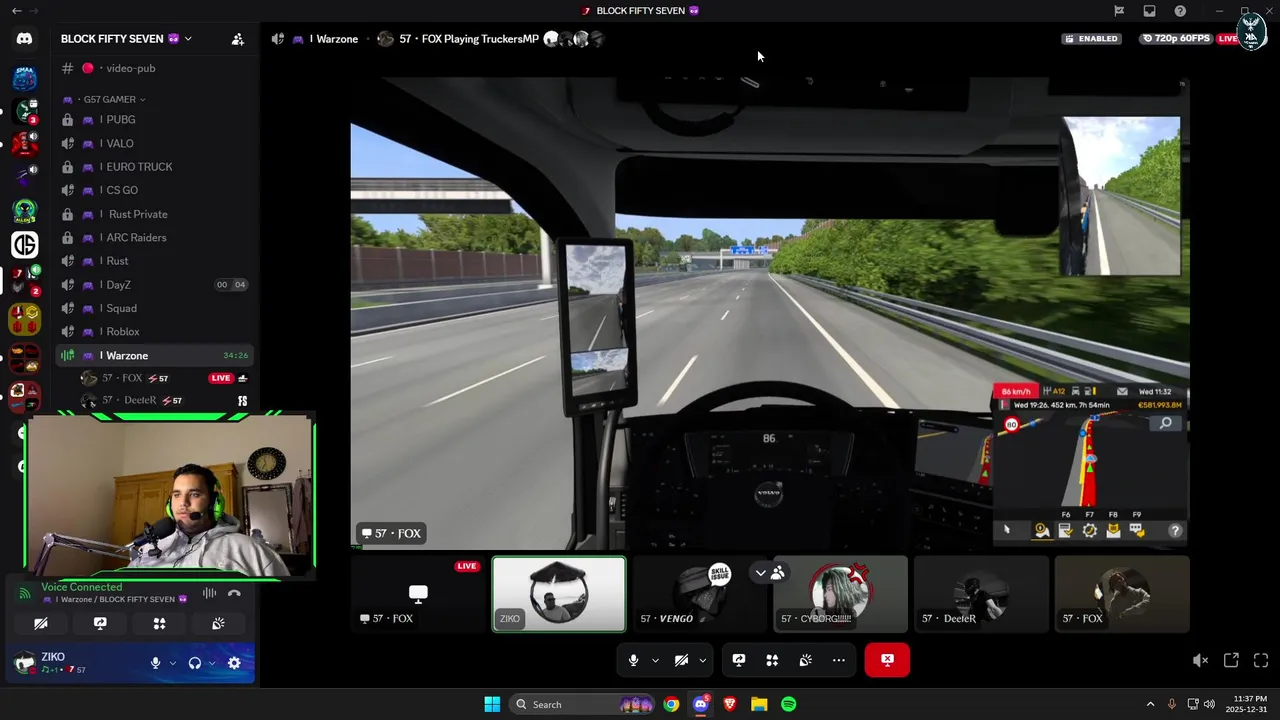The height and width of the screenshot is (720, 1280).
Task: Expand microphone dropdown in call control bar
Action: tap(655, 660)
